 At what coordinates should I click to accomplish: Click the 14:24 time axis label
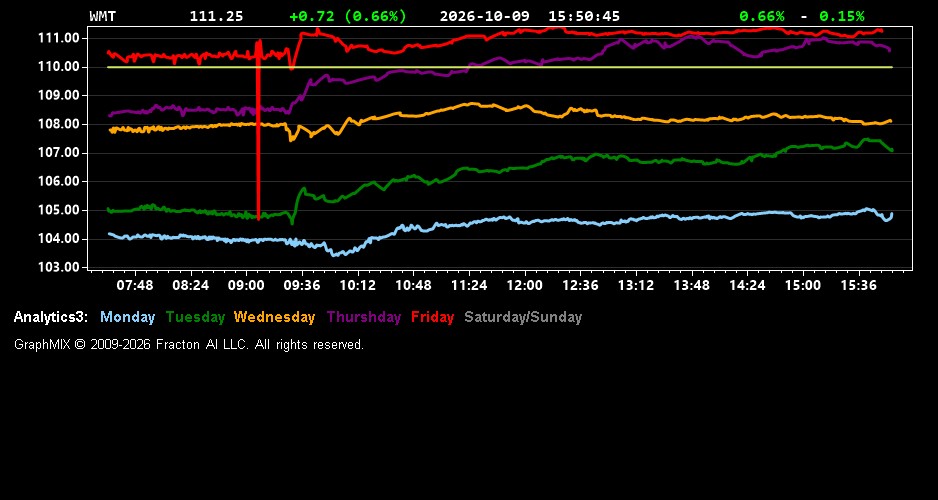tap(747, 285)
